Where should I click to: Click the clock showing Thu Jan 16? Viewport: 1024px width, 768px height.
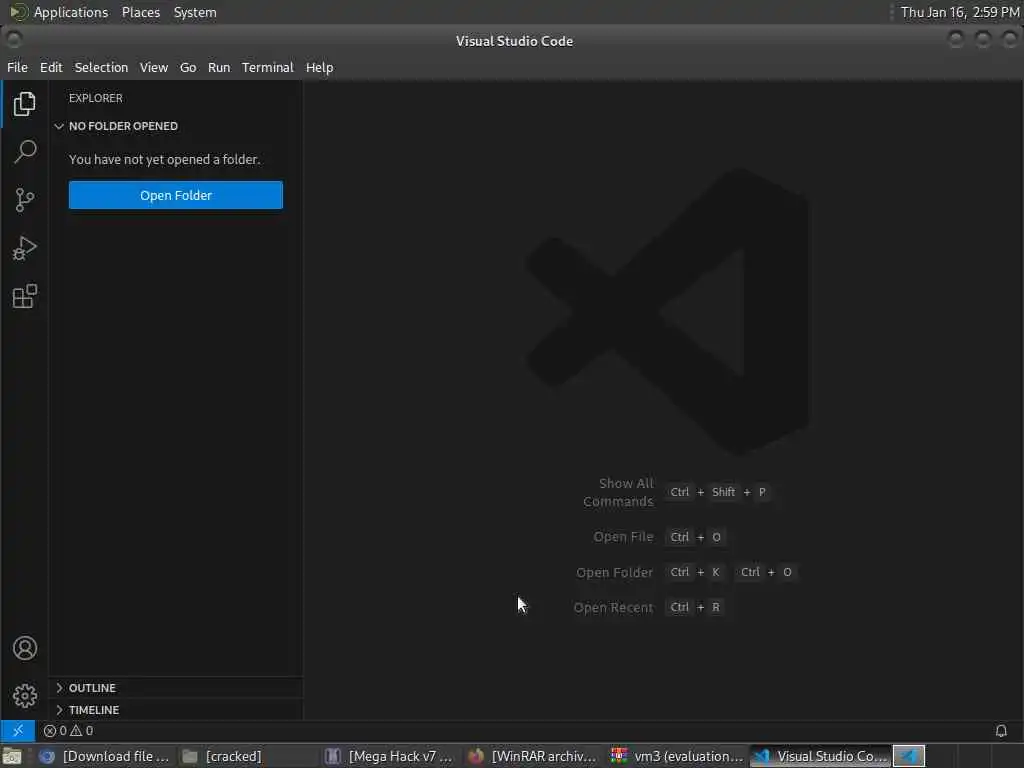pos(959,12)
